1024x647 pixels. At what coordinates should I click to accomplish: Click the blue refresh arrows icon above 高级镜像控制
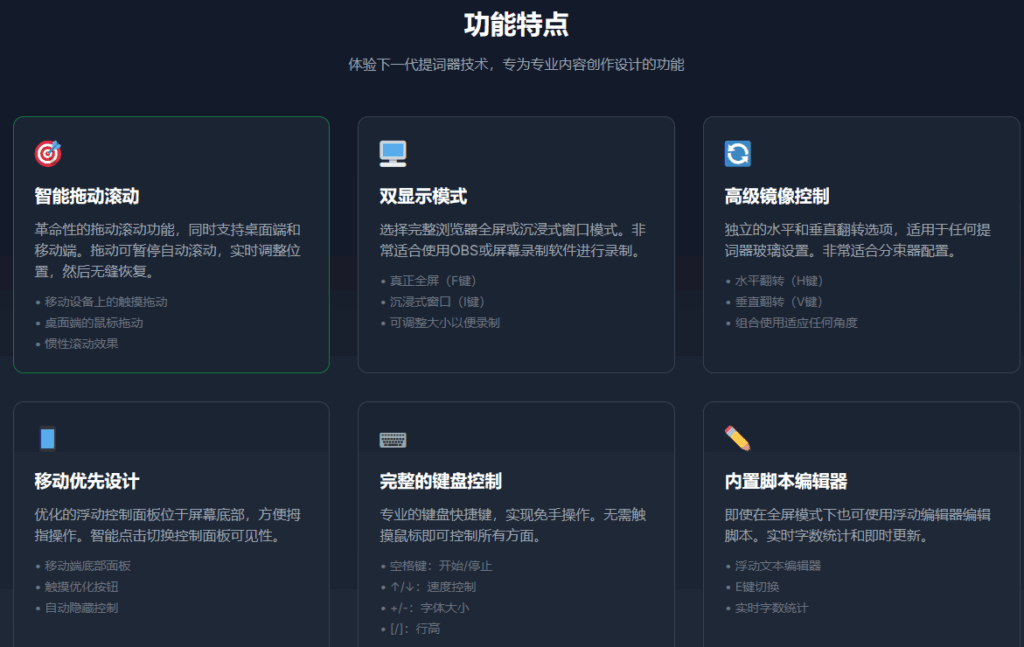pyautogui.click(x=738, y=153)
